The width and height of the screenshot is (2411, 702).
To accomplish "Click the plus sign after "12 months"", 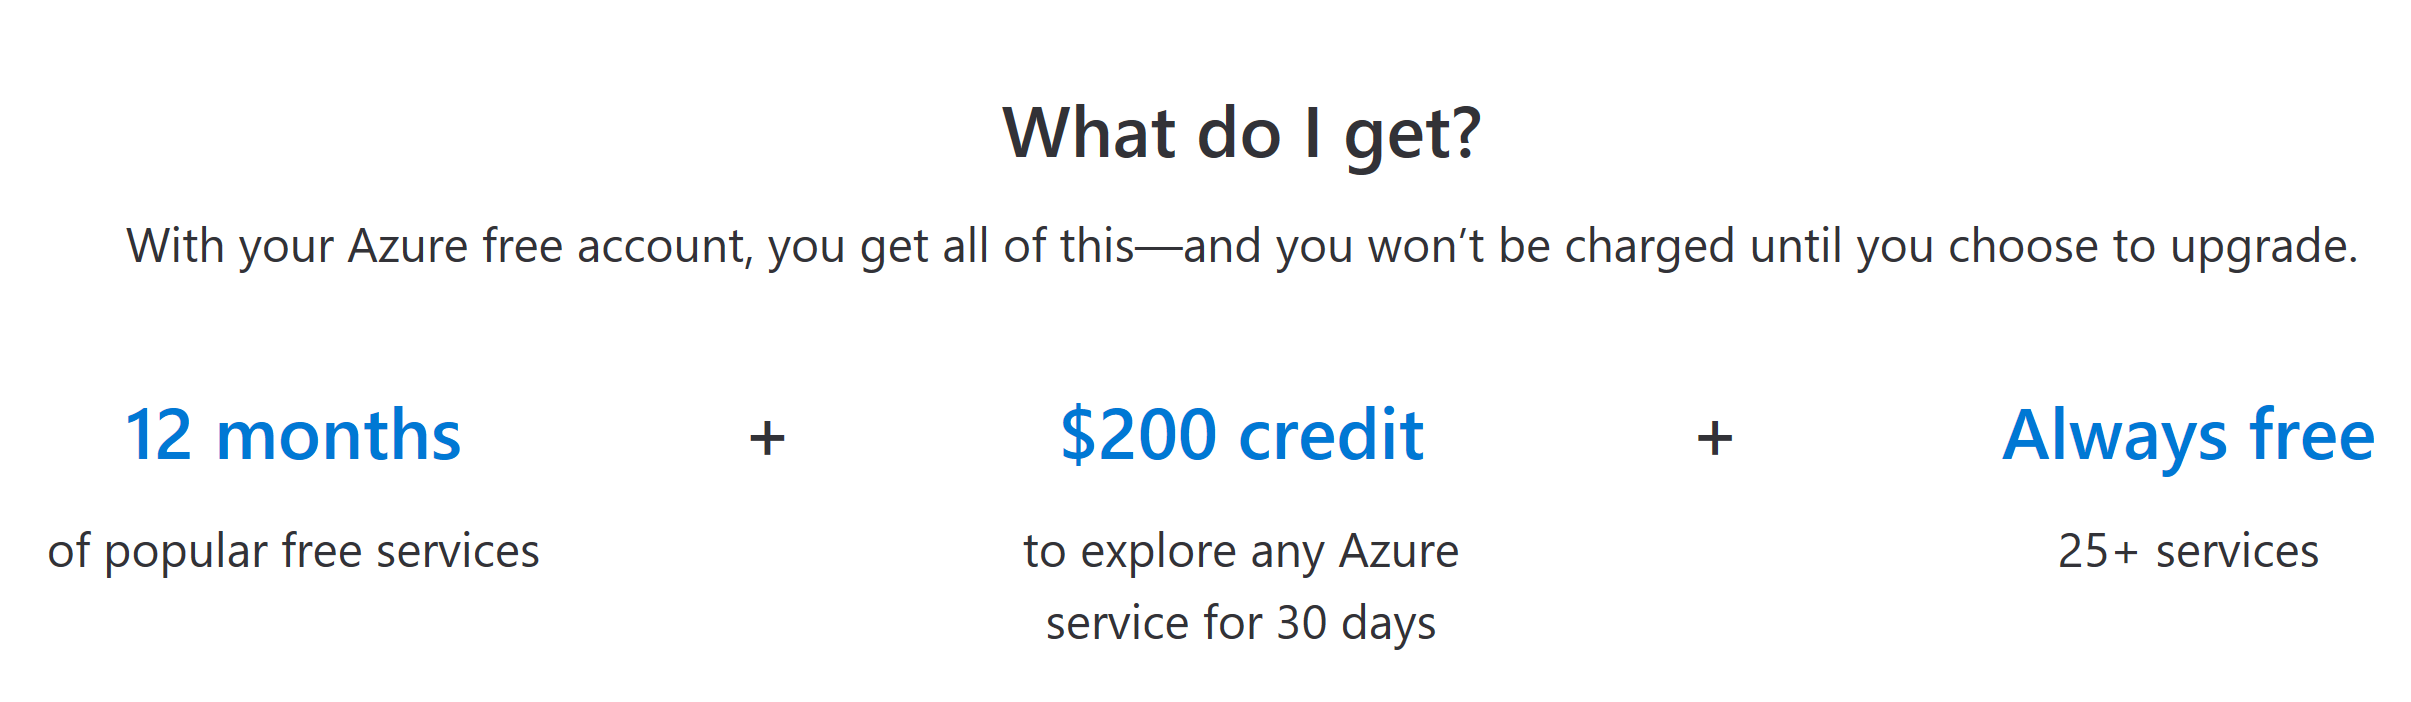I will pos(767,438).
